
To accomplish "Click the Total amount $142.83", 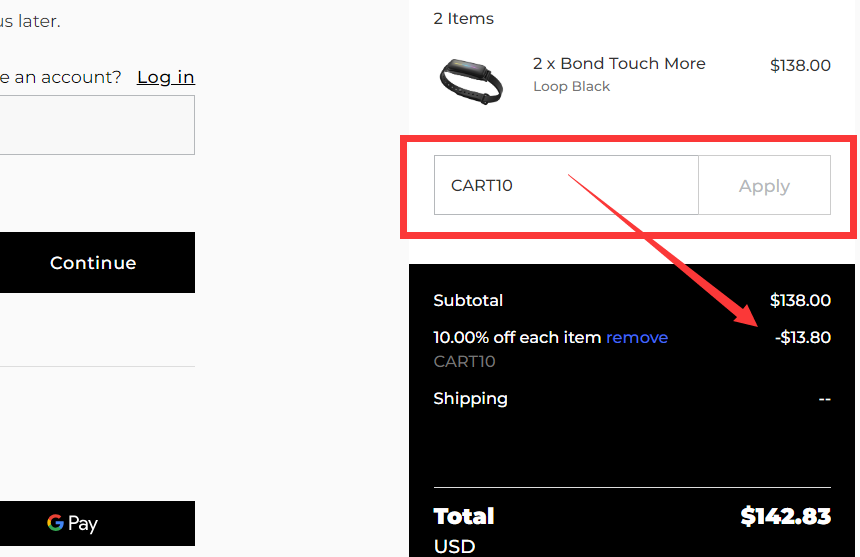I will [785, 516].
